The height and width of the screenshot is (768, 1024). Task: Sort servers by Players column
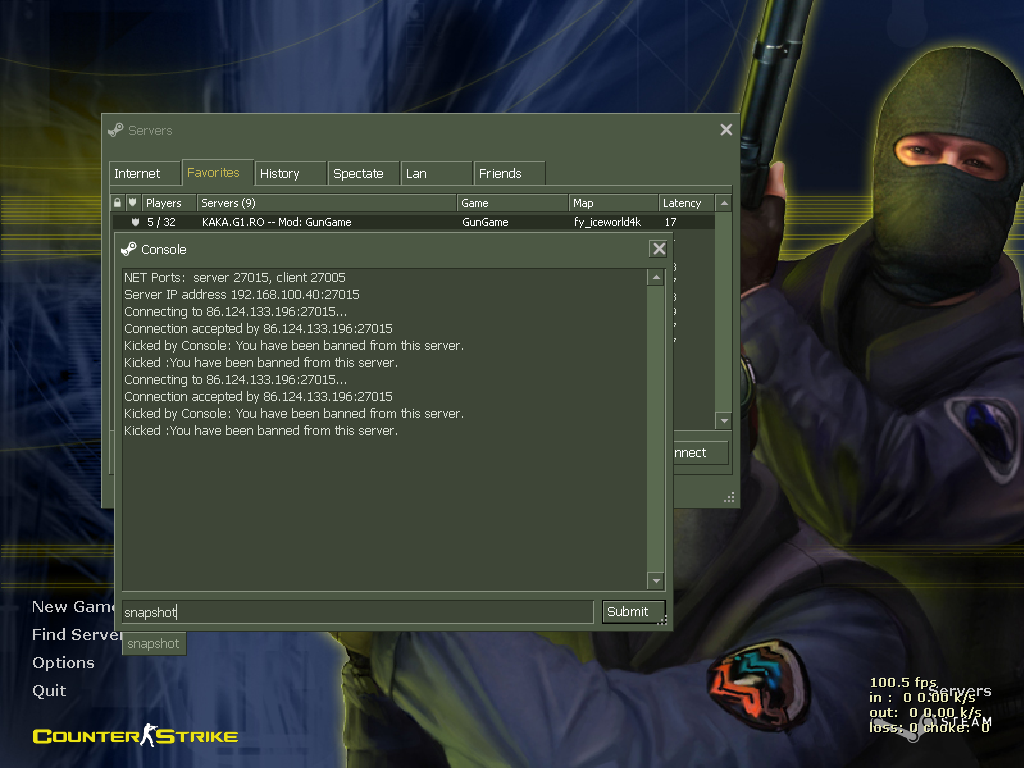coord(168,203)
